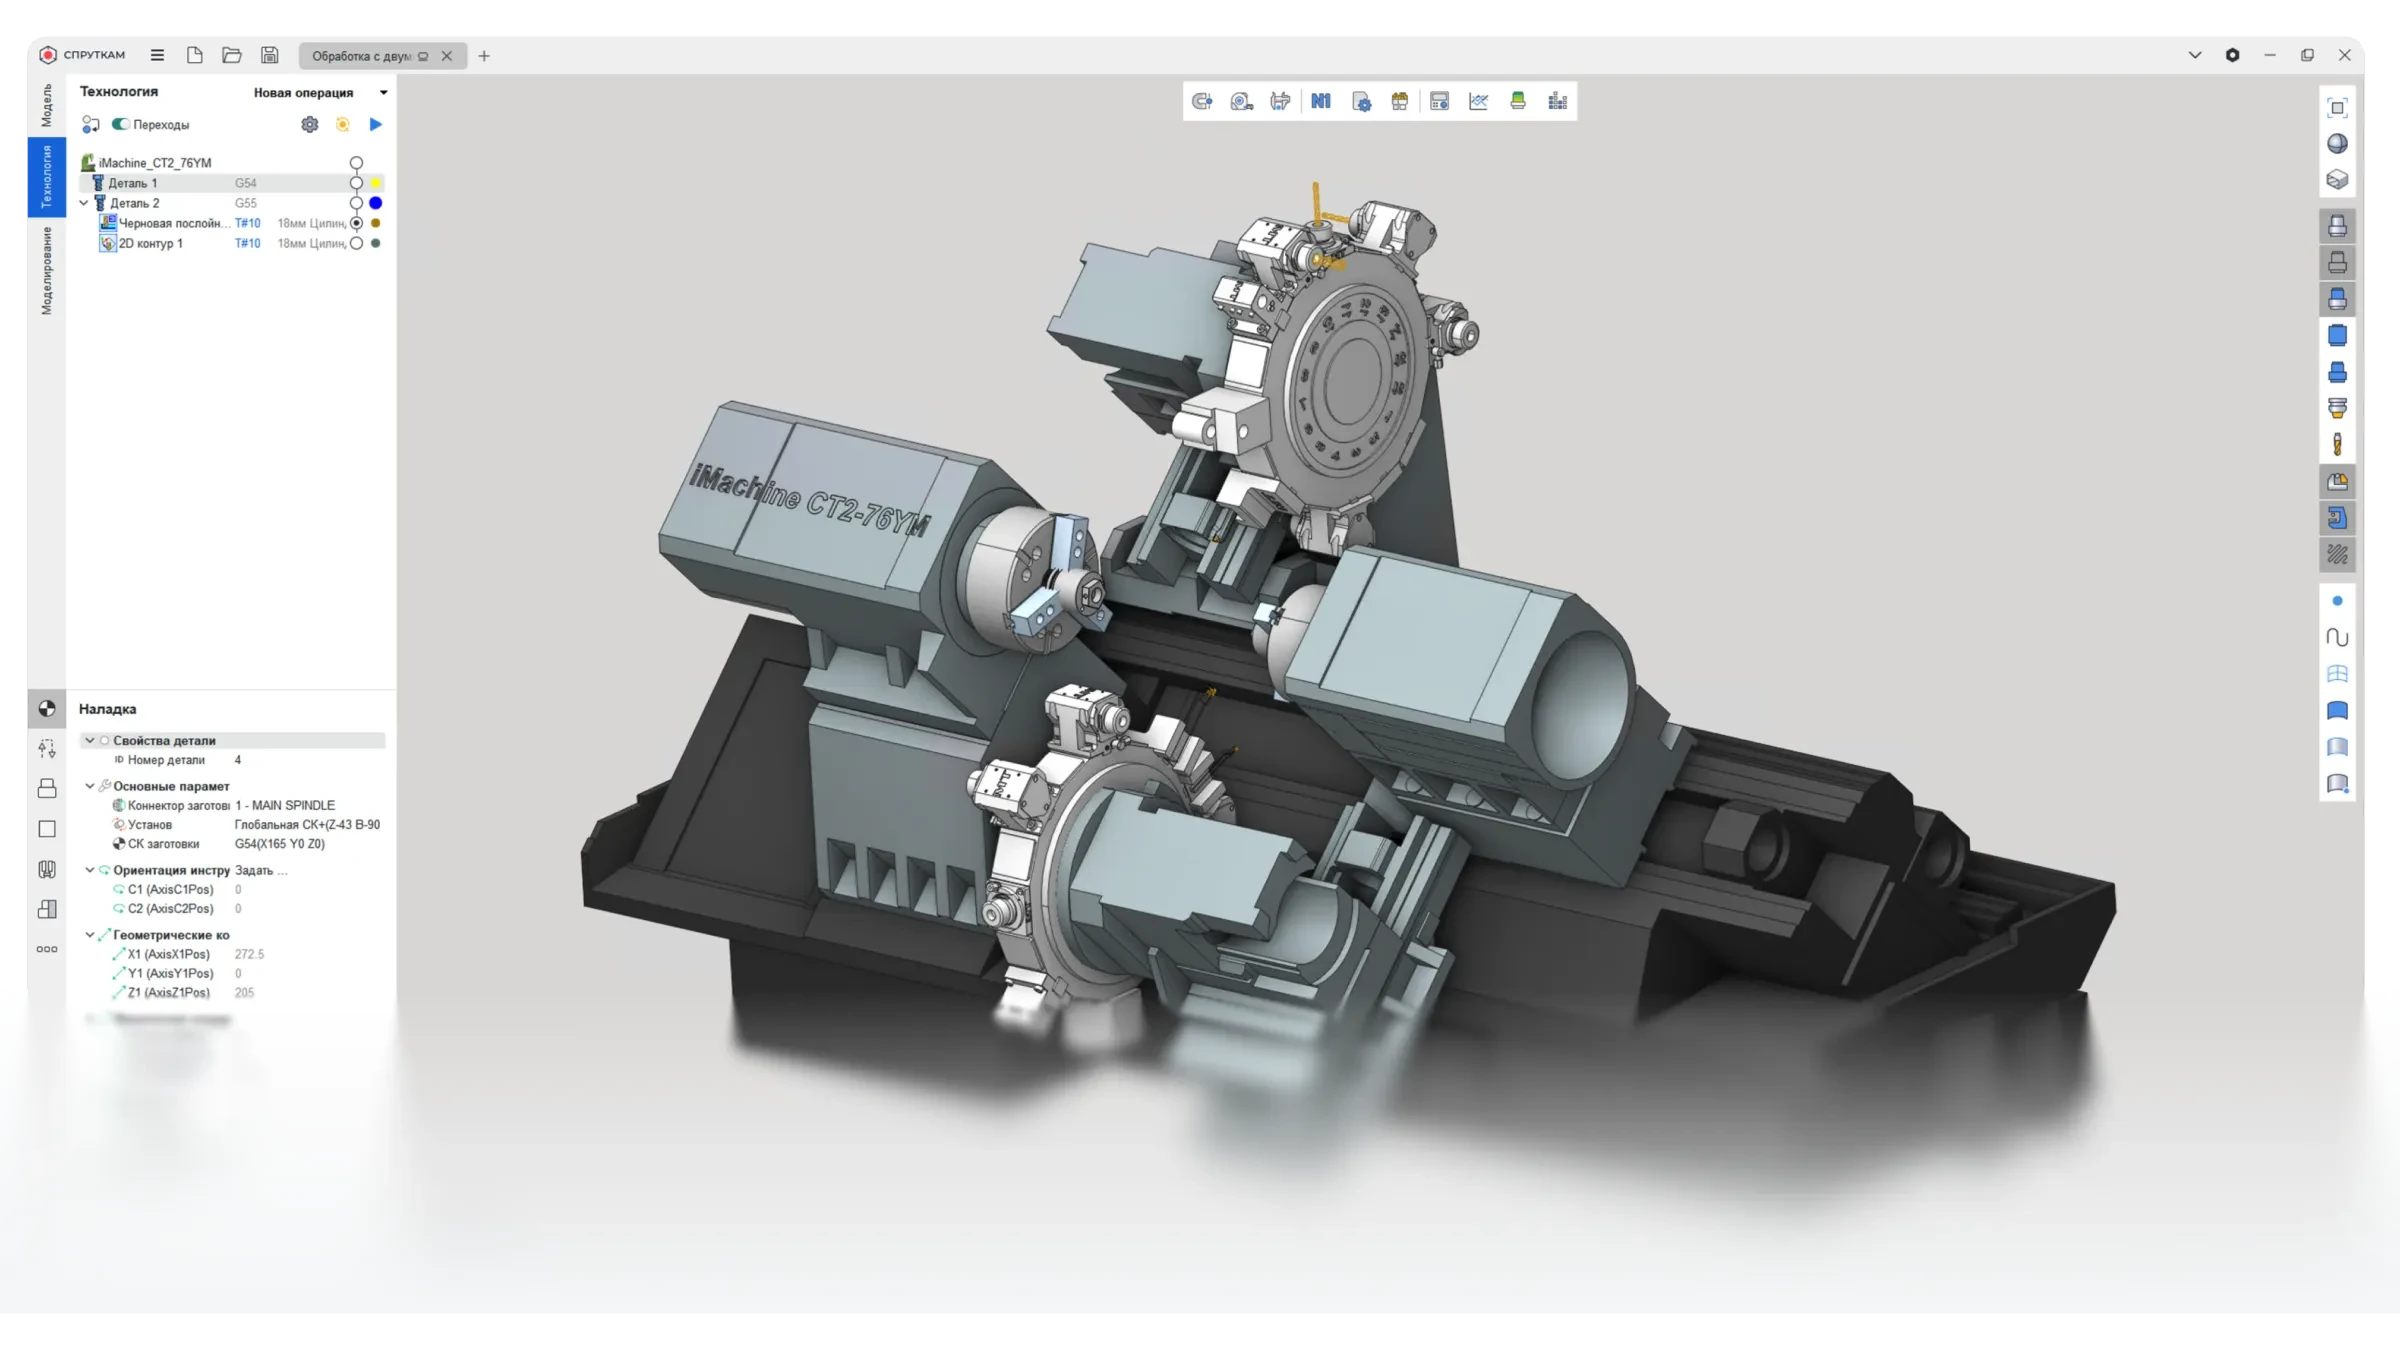Image resolution: width=2400 pixels, height=1350 pixels.
Task: Select radio circle for iMachine_CT2_76YM
Action: [x=356, y=163]
